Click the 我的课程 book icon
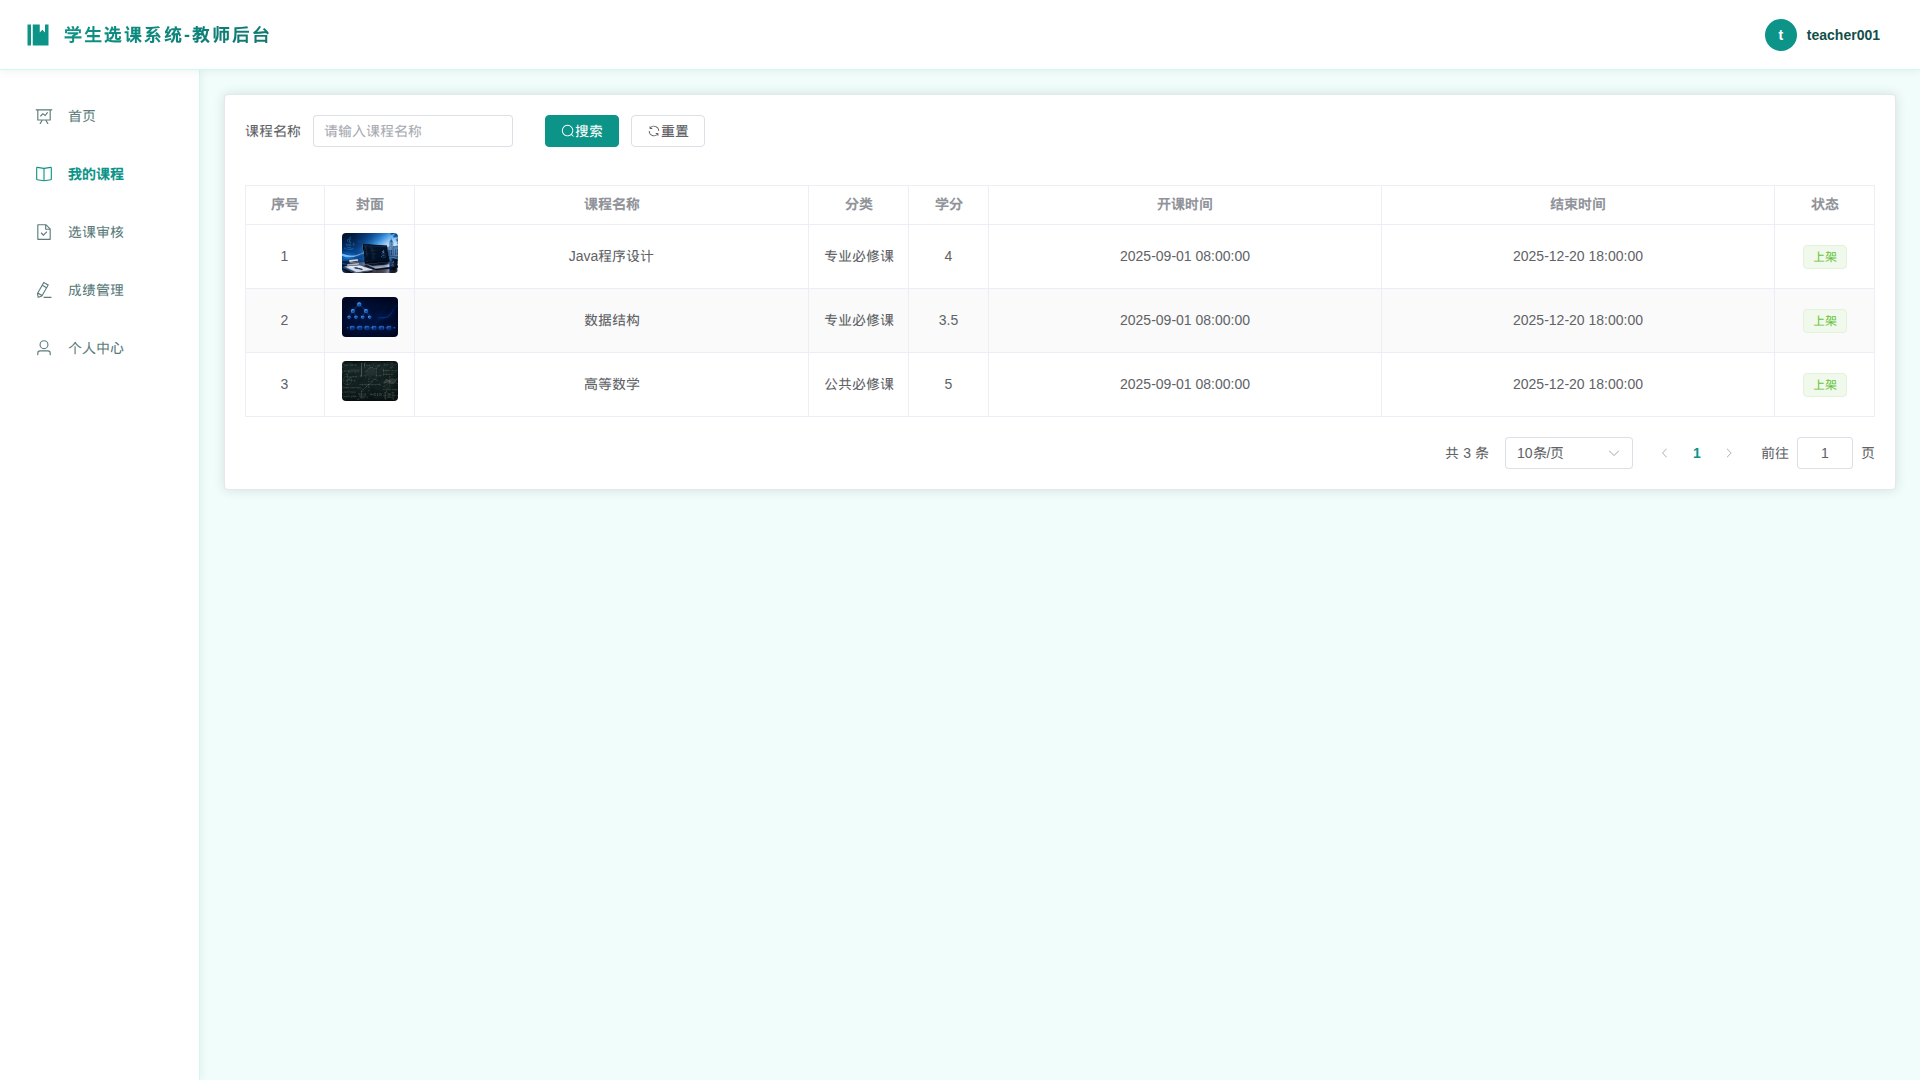1920x1080 pixels. click(x=44, y=174)
